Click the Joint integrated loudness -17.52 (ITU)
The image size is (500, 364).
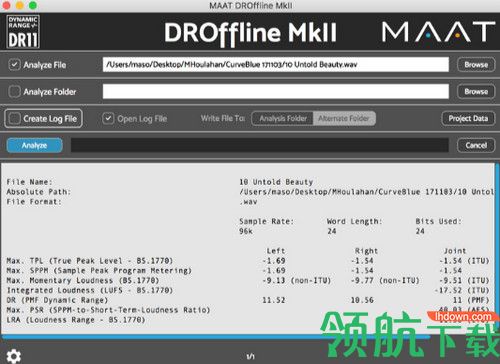click(x=462, y=290)
